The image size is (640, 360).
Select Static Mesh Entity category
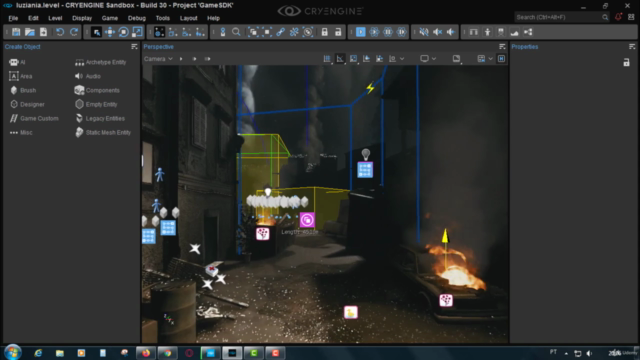point(103,133)
